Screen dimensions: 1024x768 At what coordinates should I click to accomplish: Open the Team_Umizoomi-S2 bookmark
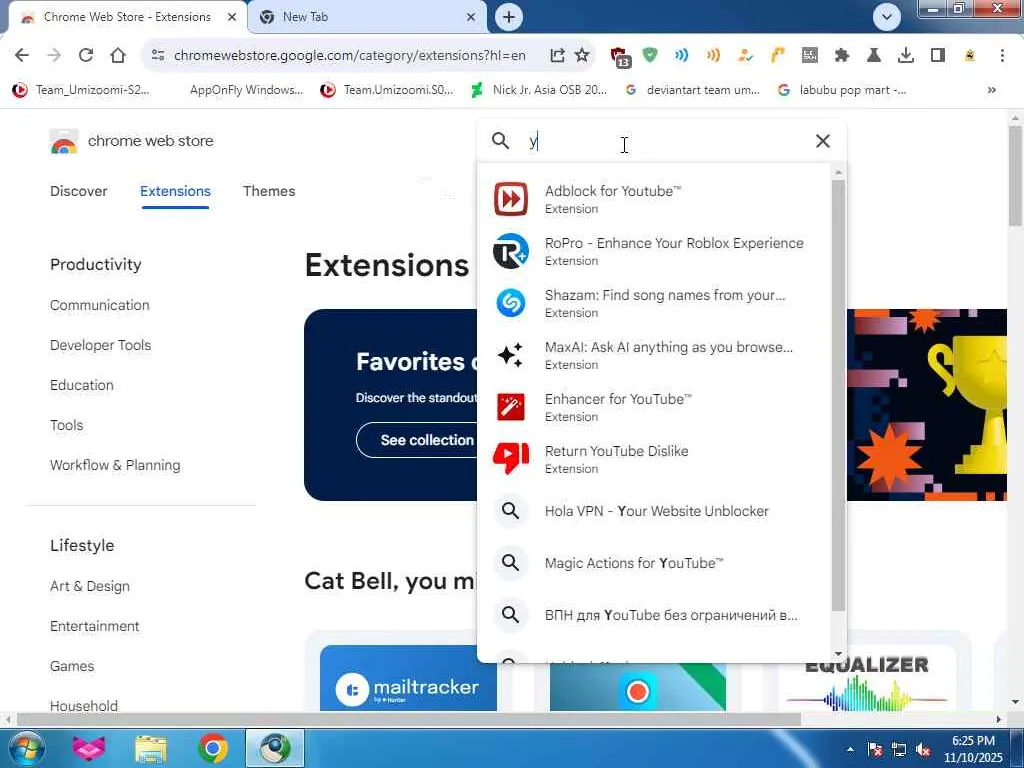pos(82,90)
